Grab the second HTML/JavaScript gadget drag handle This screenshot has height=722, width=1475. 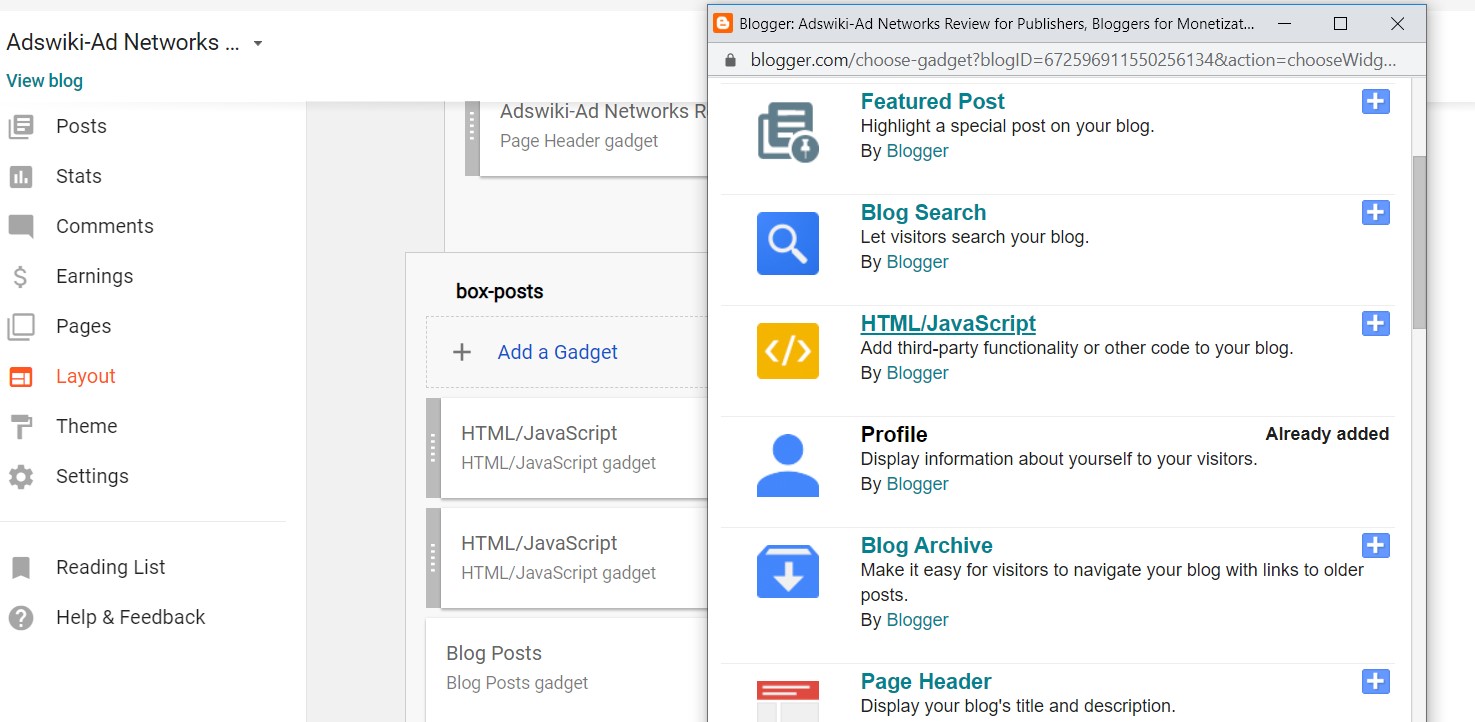coord(433,557)
